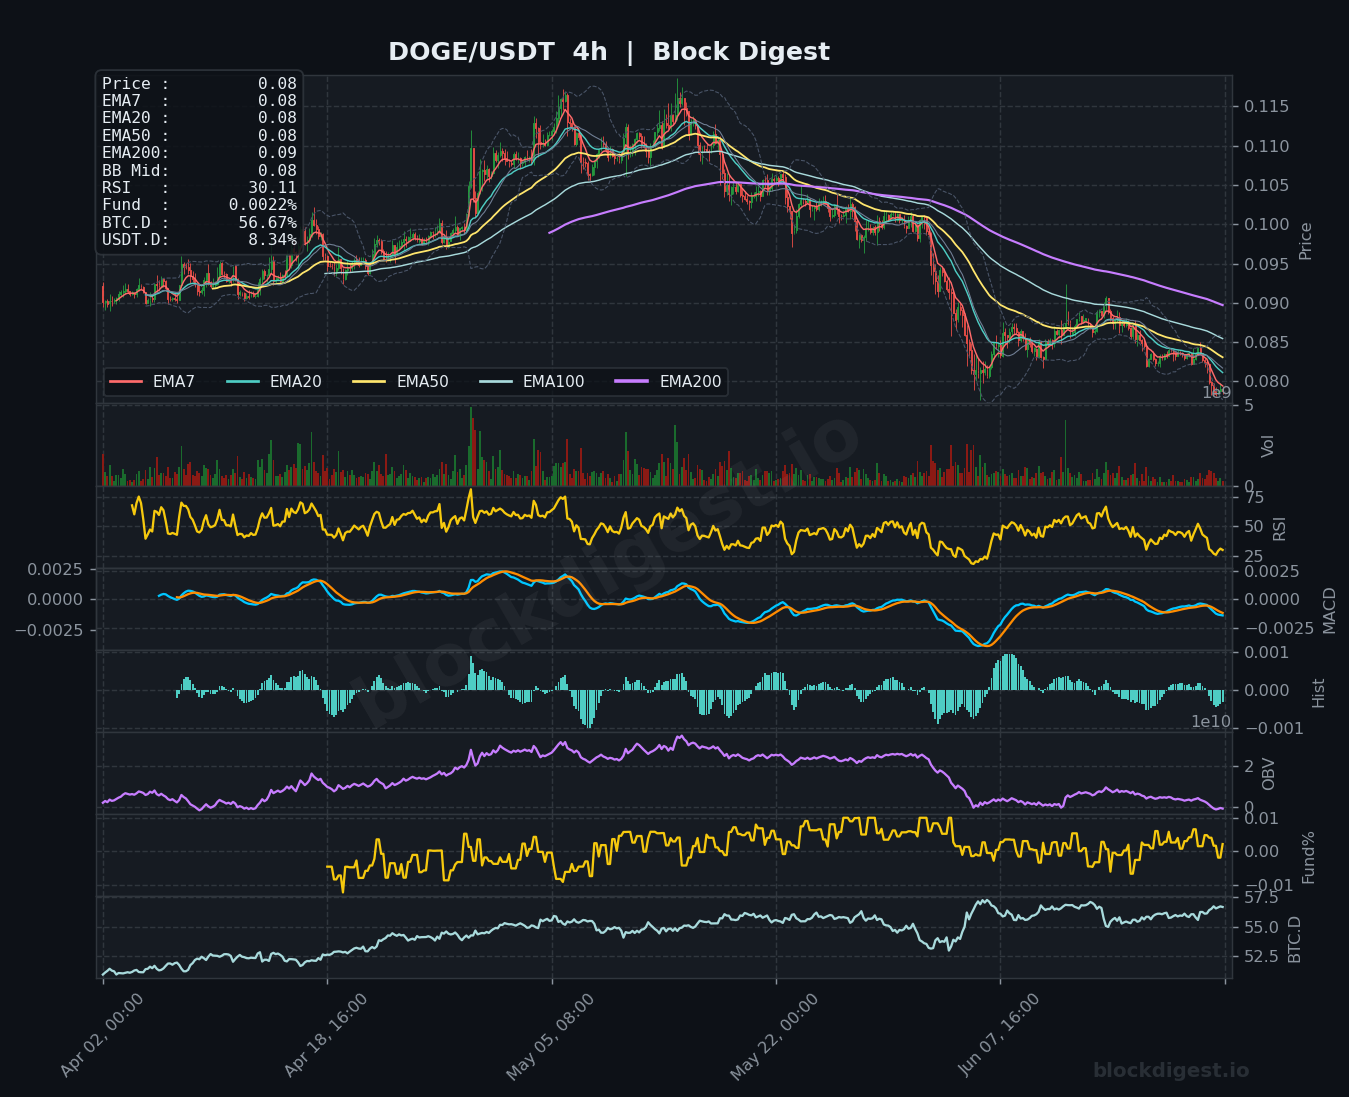Click the blockdigest.io footer text
This screenshot has width=1349, height=1097.
tap(1171, 1071)
